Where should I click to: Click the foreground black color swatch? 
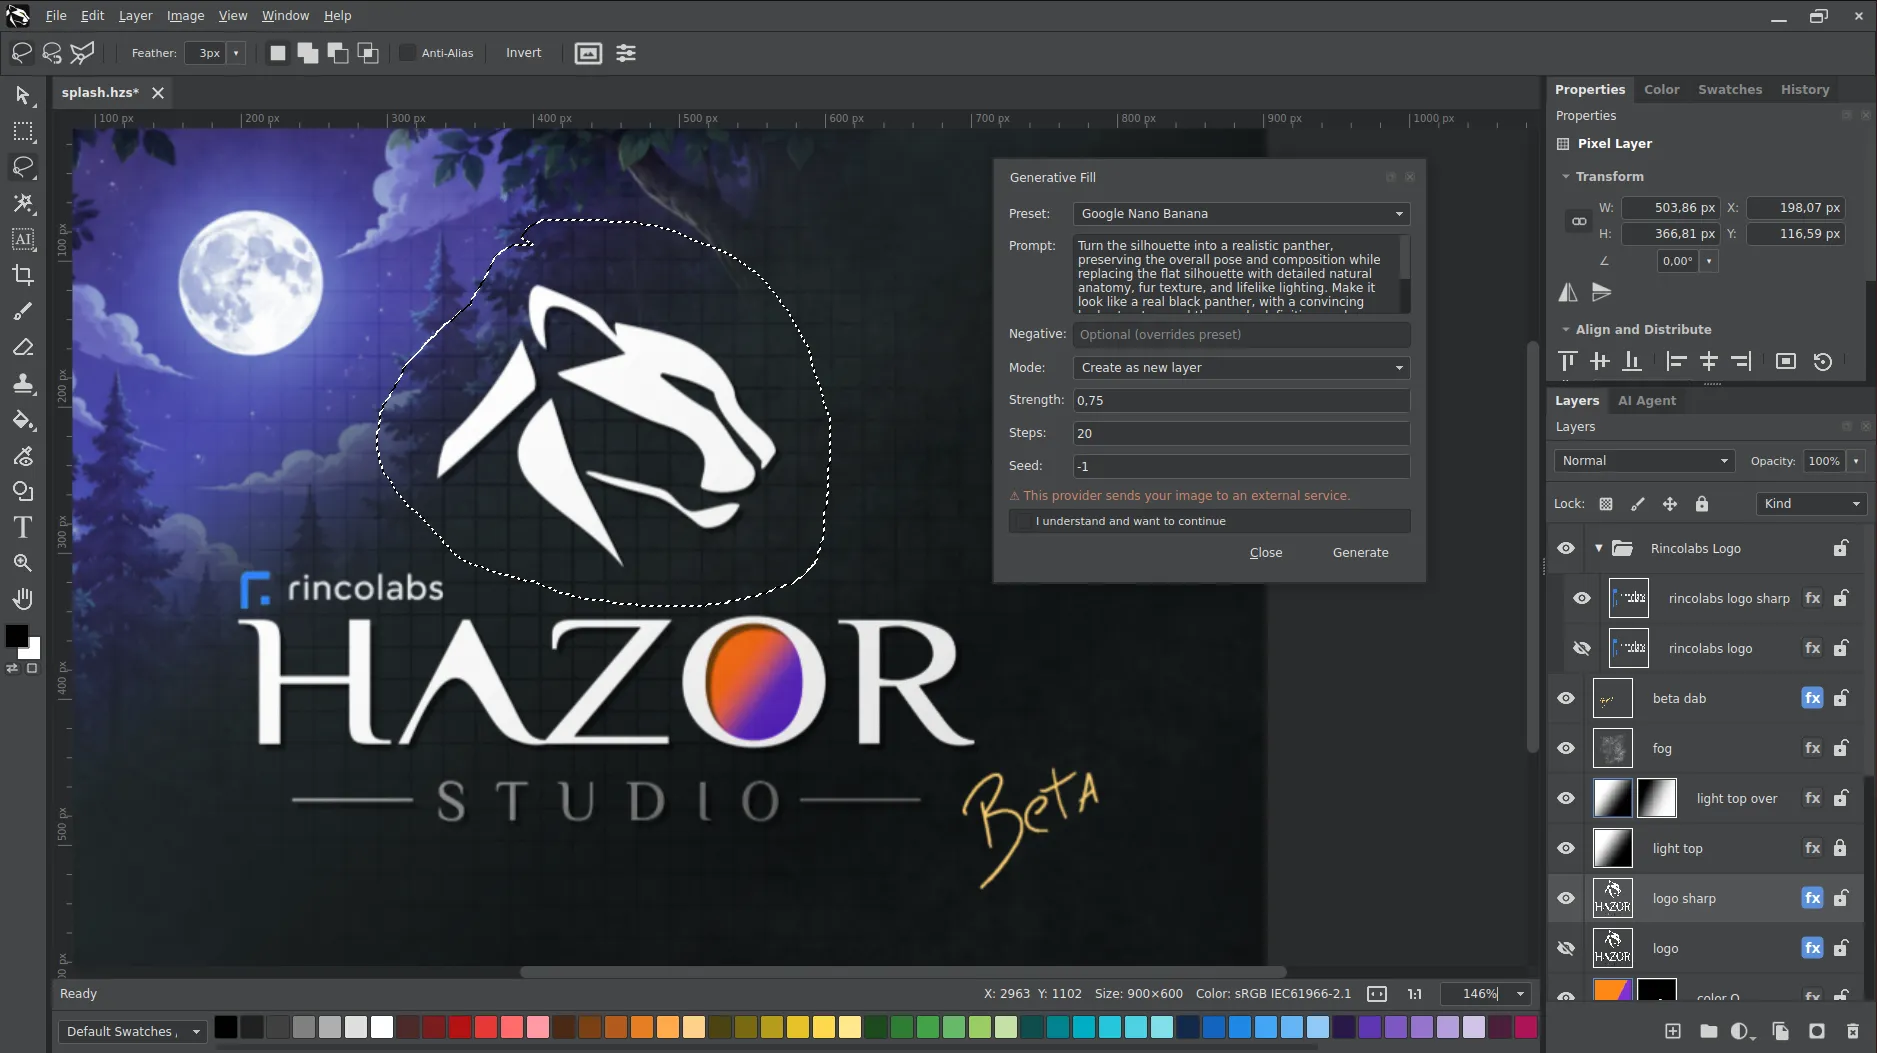(x=16, y=636)
